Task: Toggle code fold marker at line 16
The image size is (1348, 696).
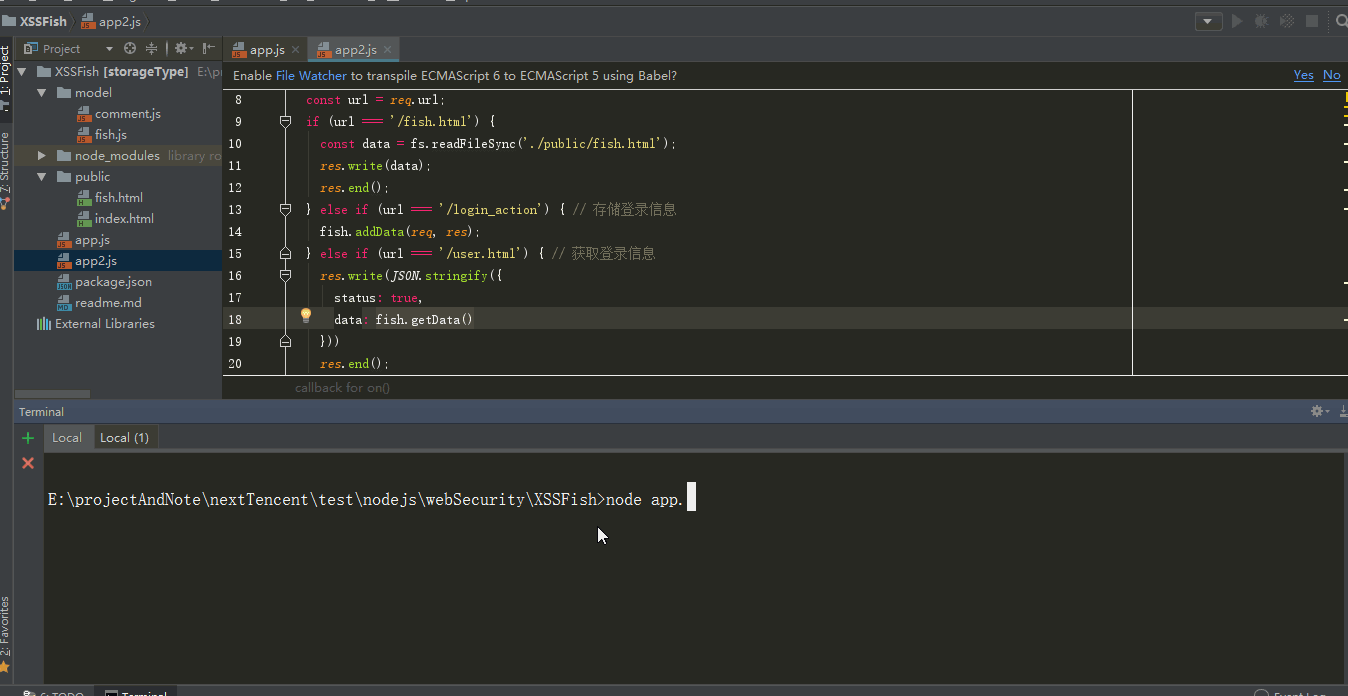Action: coord(285,275)
